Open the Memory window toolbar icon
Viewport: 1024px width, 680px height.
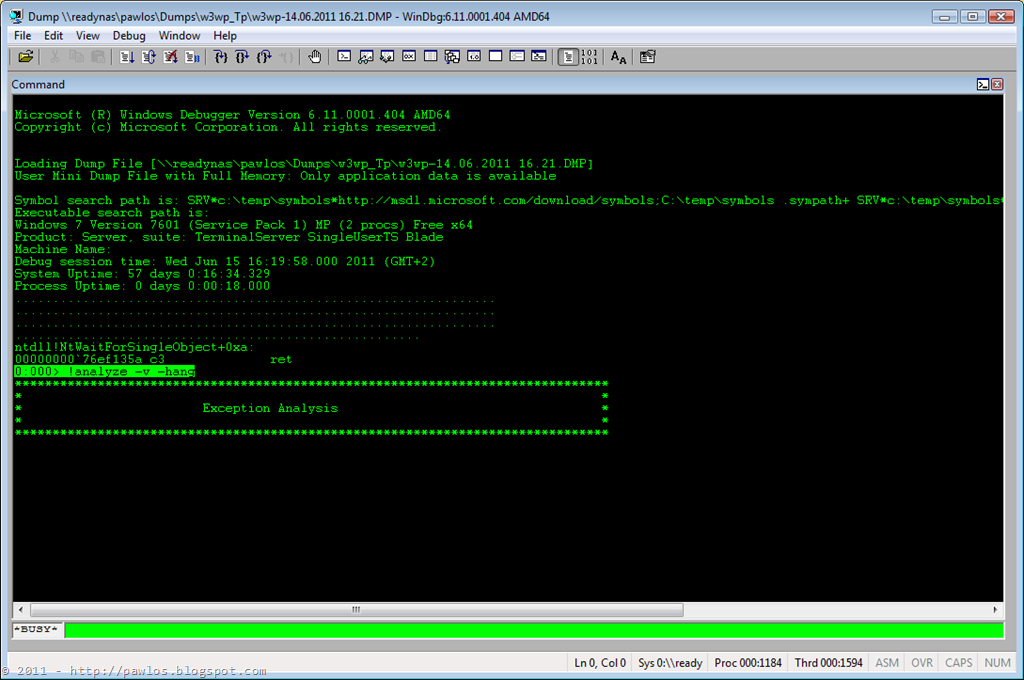[430, 57]
